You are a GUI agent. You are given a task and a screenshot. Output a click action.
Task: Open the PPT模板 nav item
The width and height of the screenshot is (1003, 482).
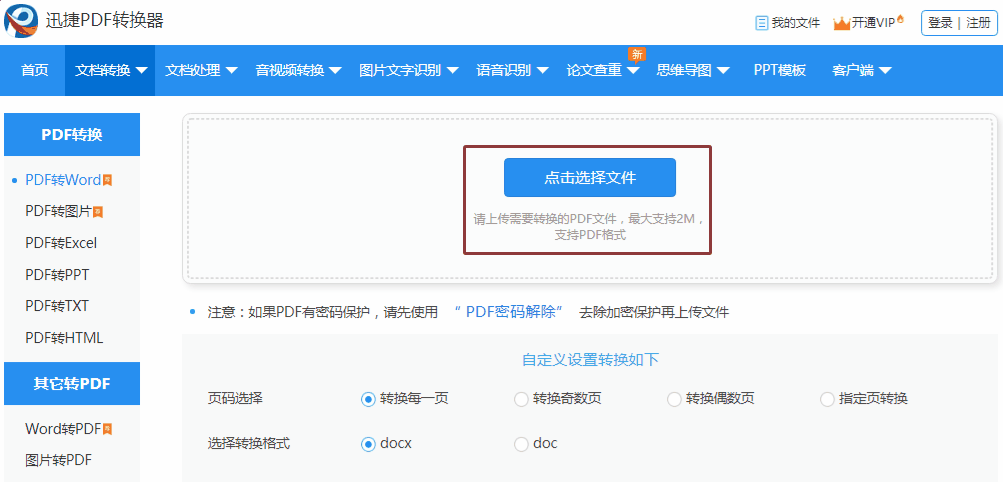tap(780, 70)
